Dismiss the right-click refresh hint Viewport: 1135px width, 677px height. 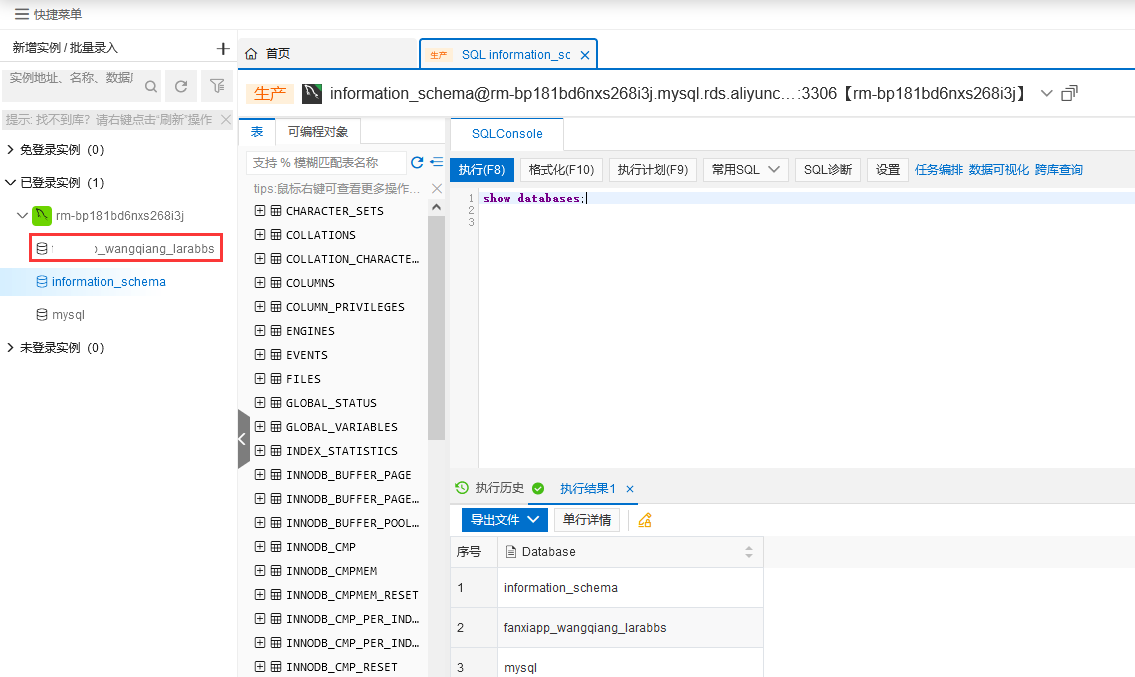pos(226,119)
